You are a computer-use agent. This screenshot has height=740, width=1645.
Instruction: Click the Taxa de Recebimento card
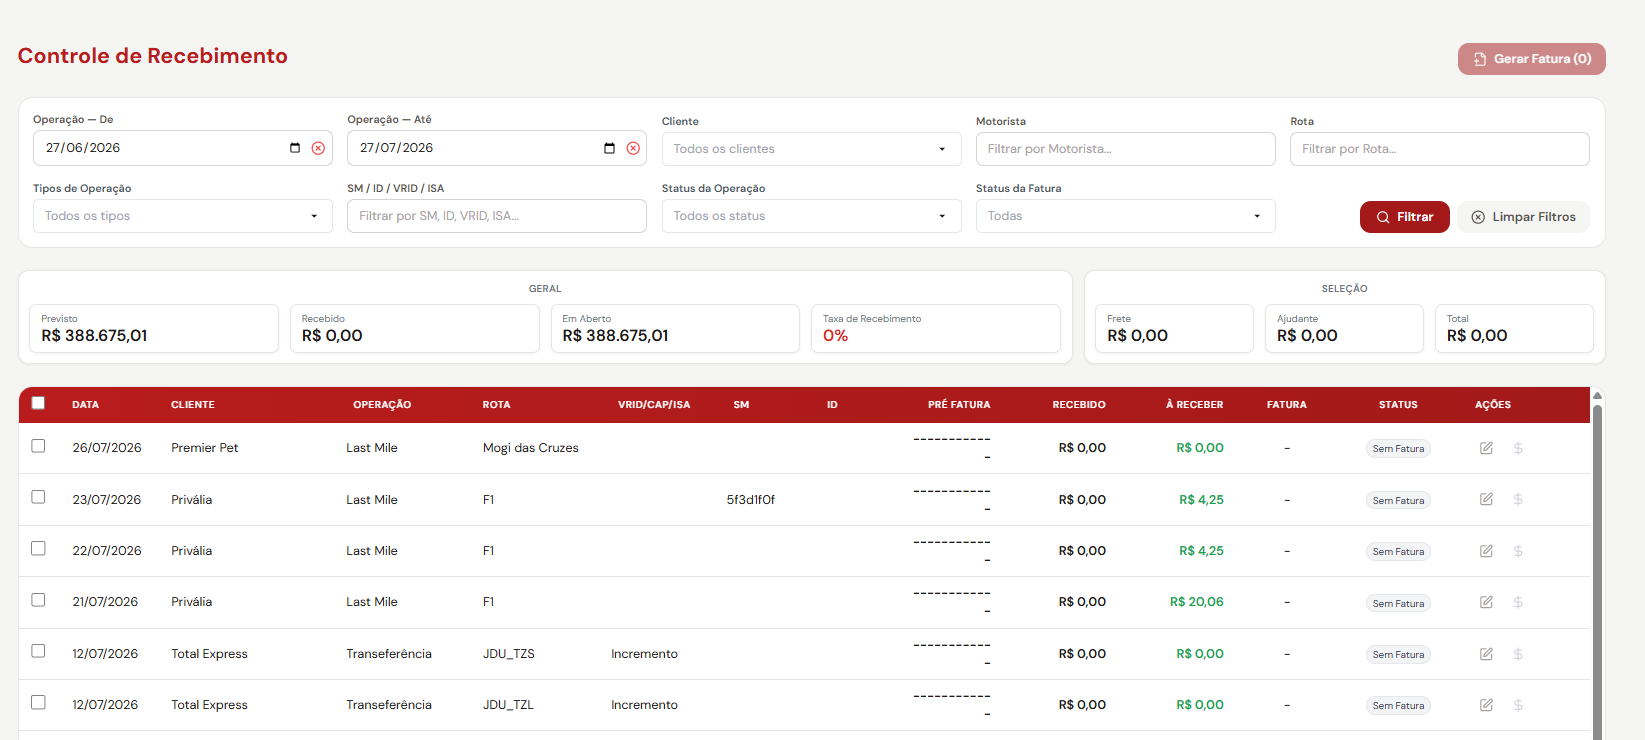(935, 329)
